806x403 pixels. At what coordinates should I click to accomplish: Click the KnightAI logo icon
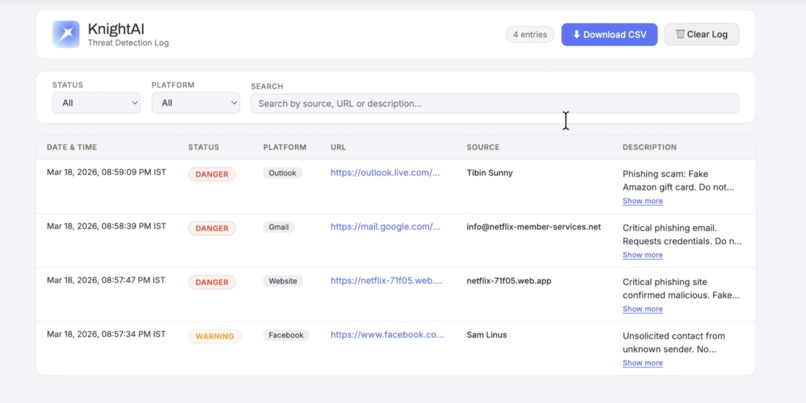pyautogui.click(x=66, y=34)
